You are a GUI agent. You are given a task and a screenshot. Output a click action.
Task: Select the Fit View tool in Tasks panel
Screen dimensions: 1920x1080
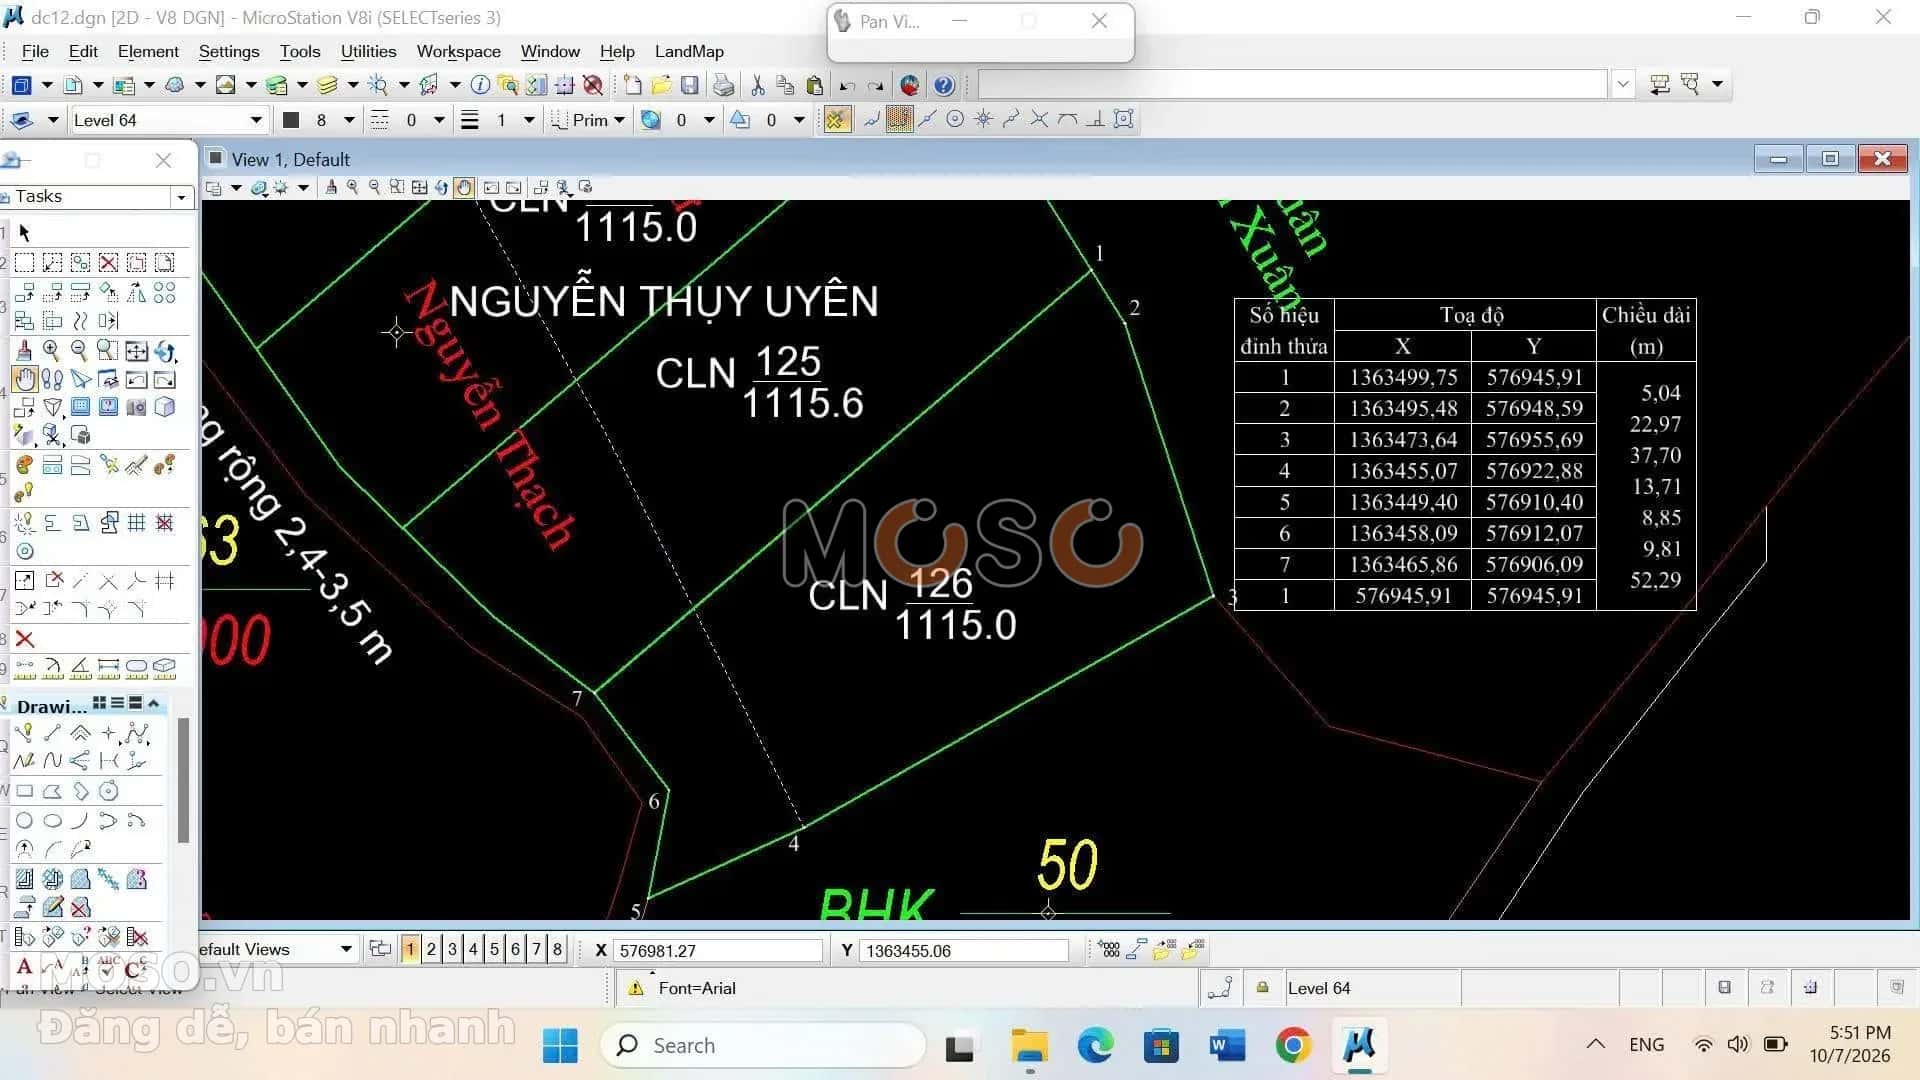coord(136,350)
